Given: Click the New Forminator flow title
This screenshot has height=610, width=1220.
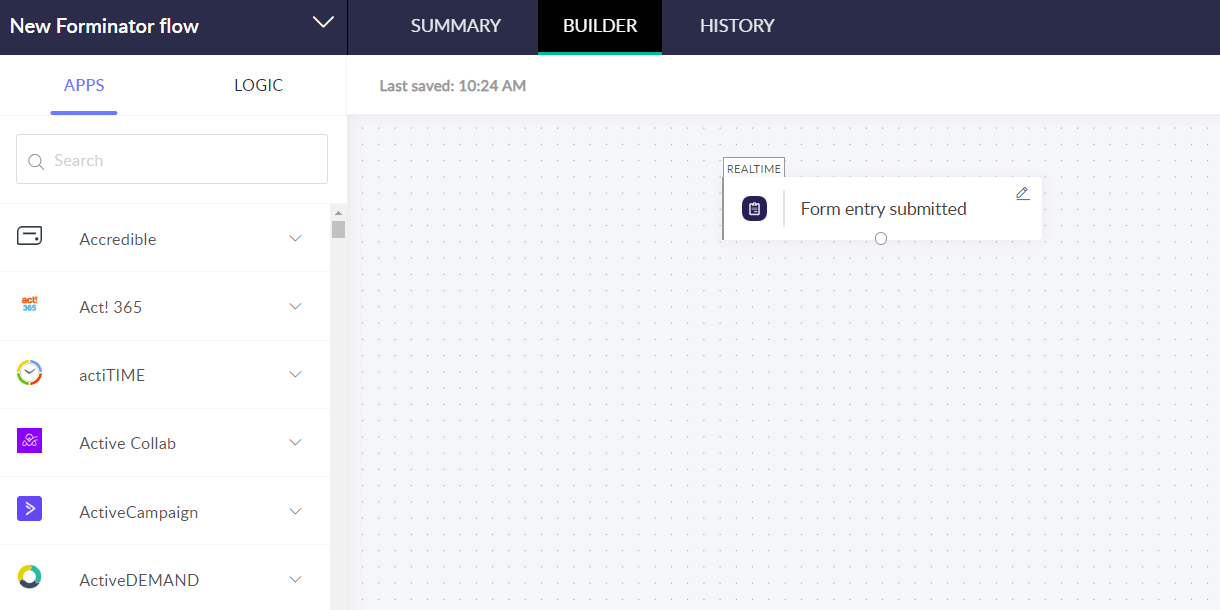Looking at the screenshot, I should (104, 26).
